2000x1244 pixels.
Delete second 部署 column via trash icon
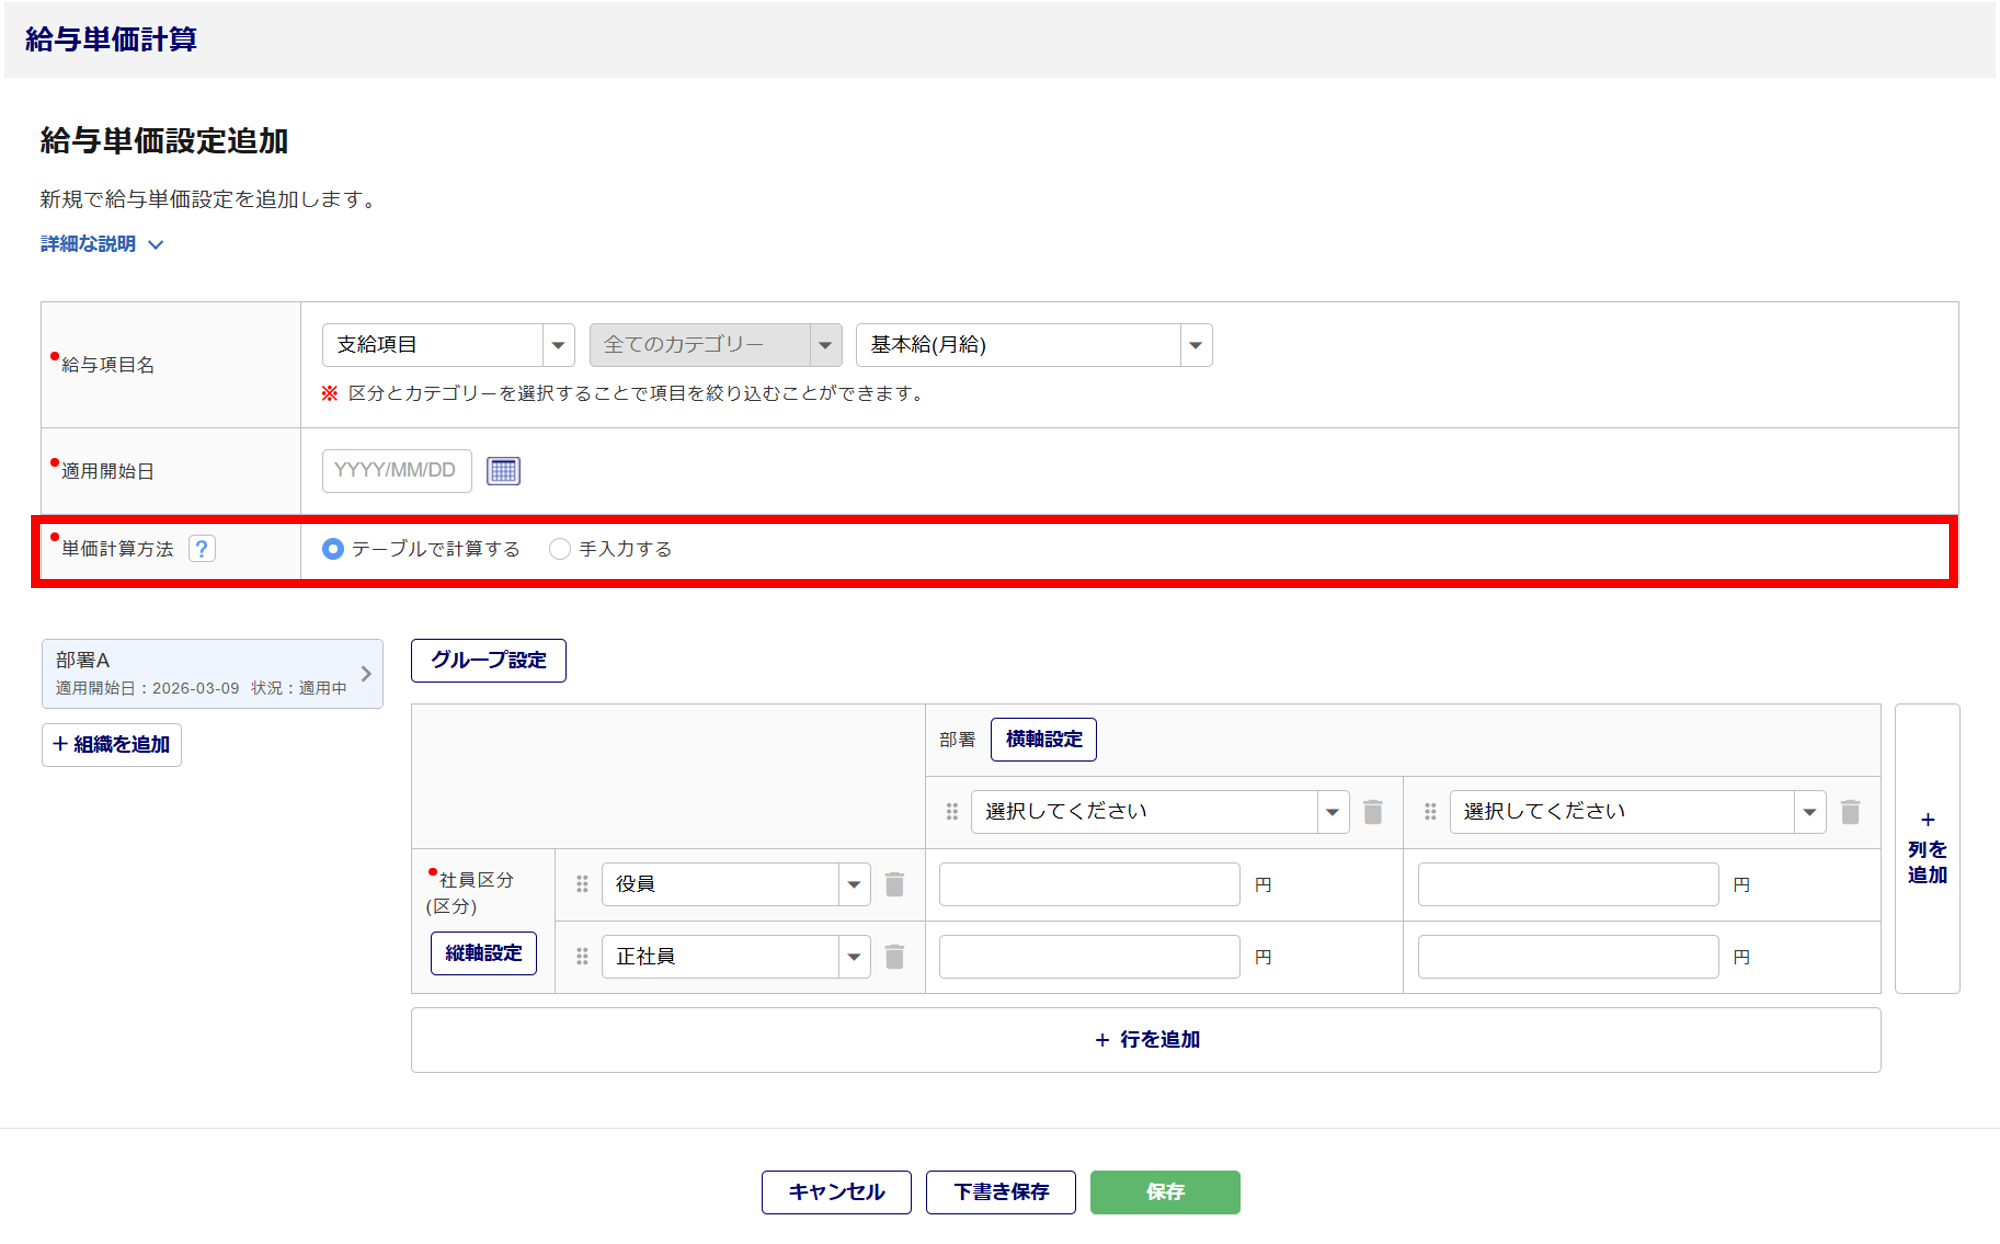[x=1850, y=812]
